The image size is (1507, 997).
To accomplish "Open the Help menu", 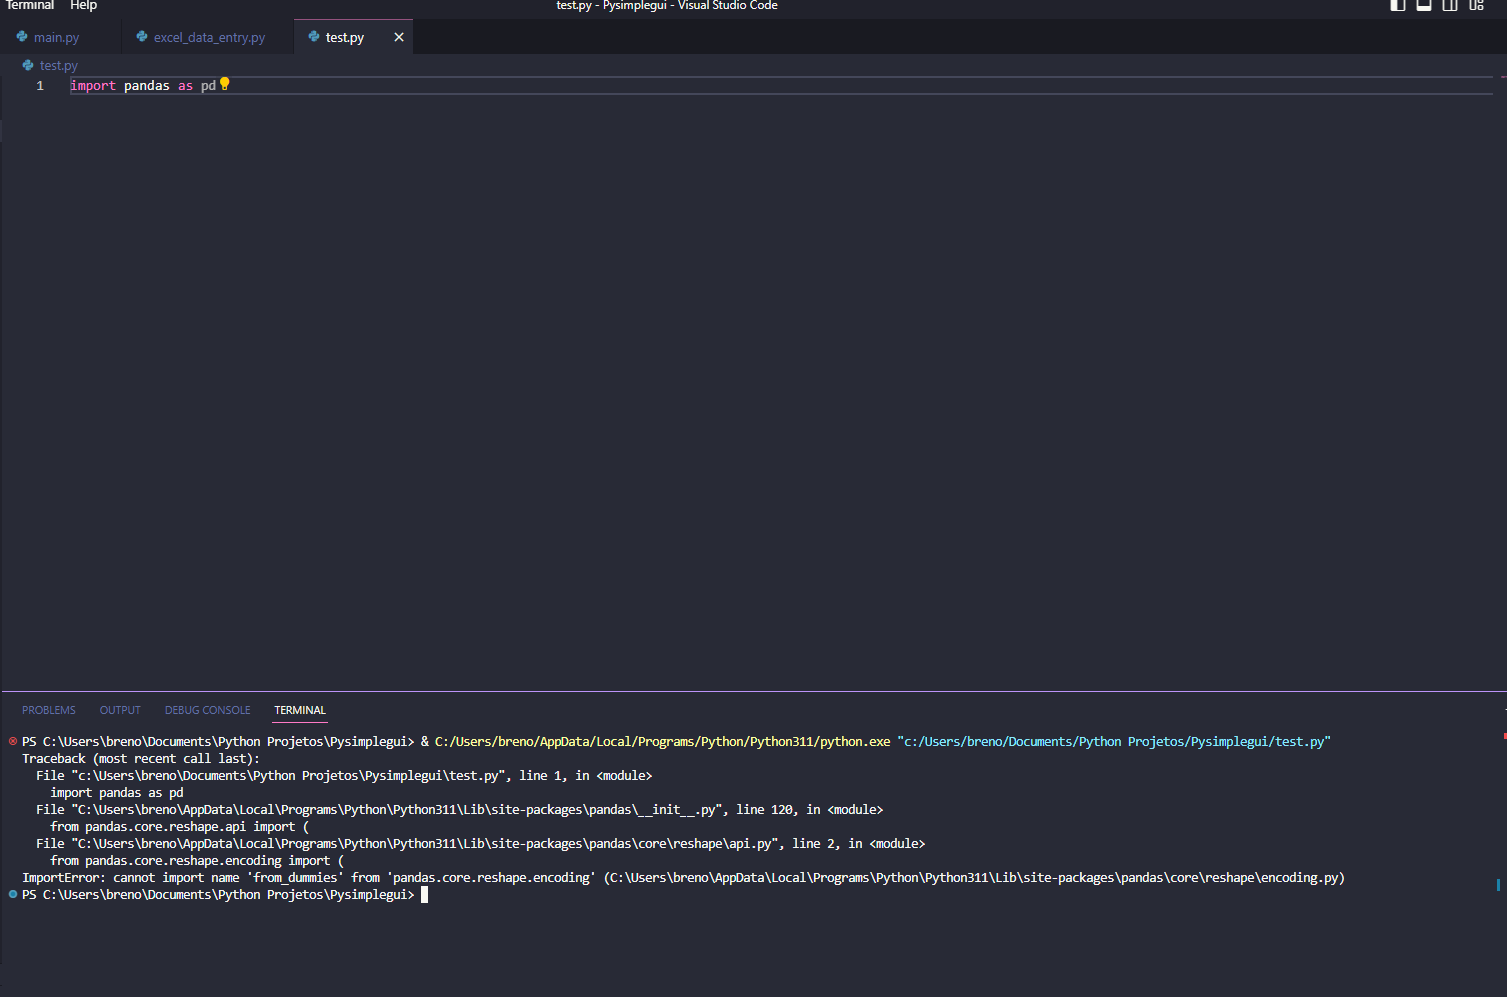I will click(x=83, y=5).
